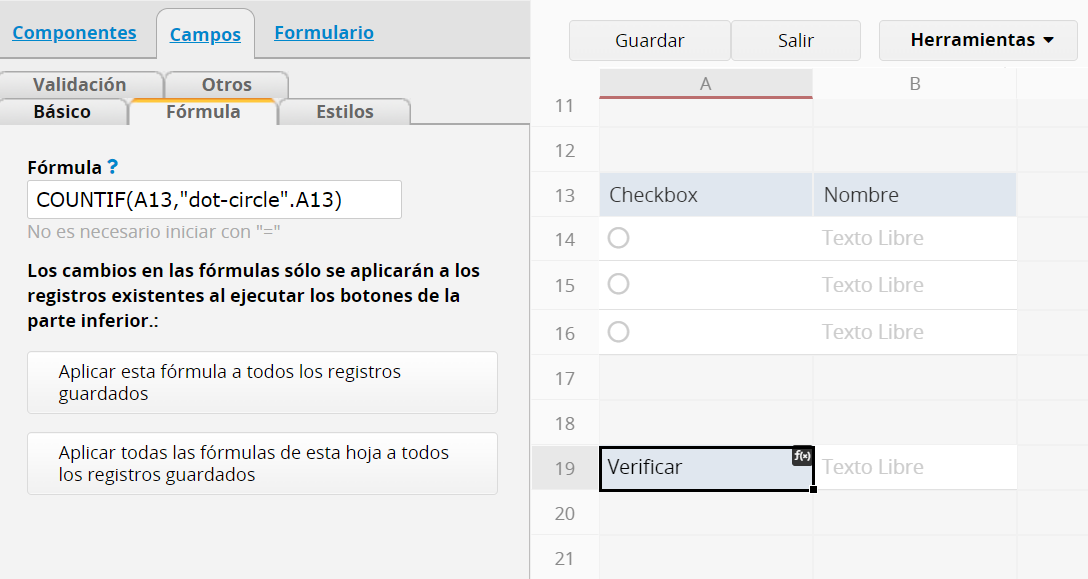Switch to the Validación sub-tab
The height and width of the screenshot is (579, 1088).
[80, 85]
